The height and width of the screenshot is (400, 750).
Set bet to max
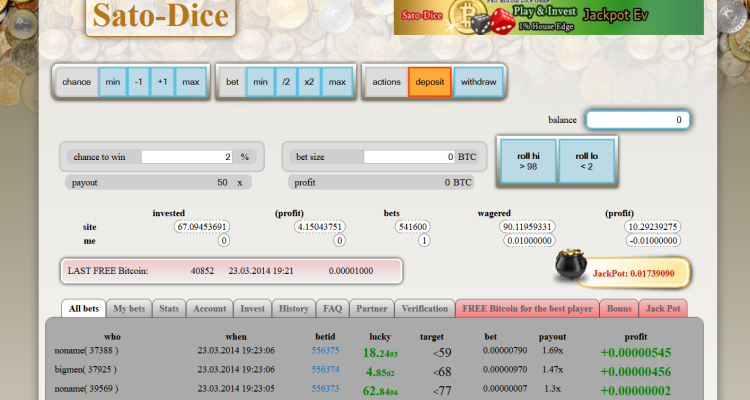click(337, 82)
